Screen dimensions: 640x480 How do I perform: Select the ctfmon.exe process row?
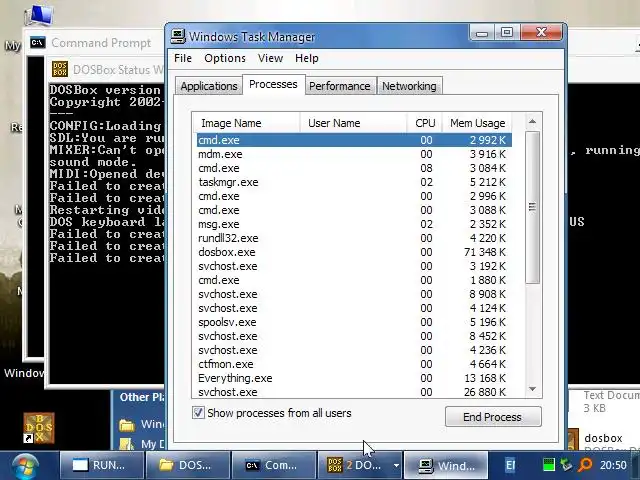[x=354, y=364]
